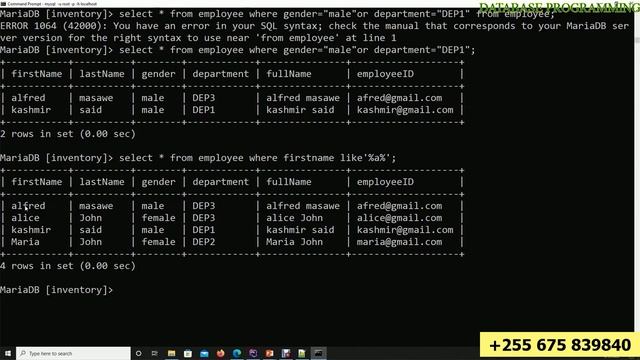The height and width of the screenshot is (360, 640).
Task: Open Task View on the taskbar
Action: coord(155,353)
